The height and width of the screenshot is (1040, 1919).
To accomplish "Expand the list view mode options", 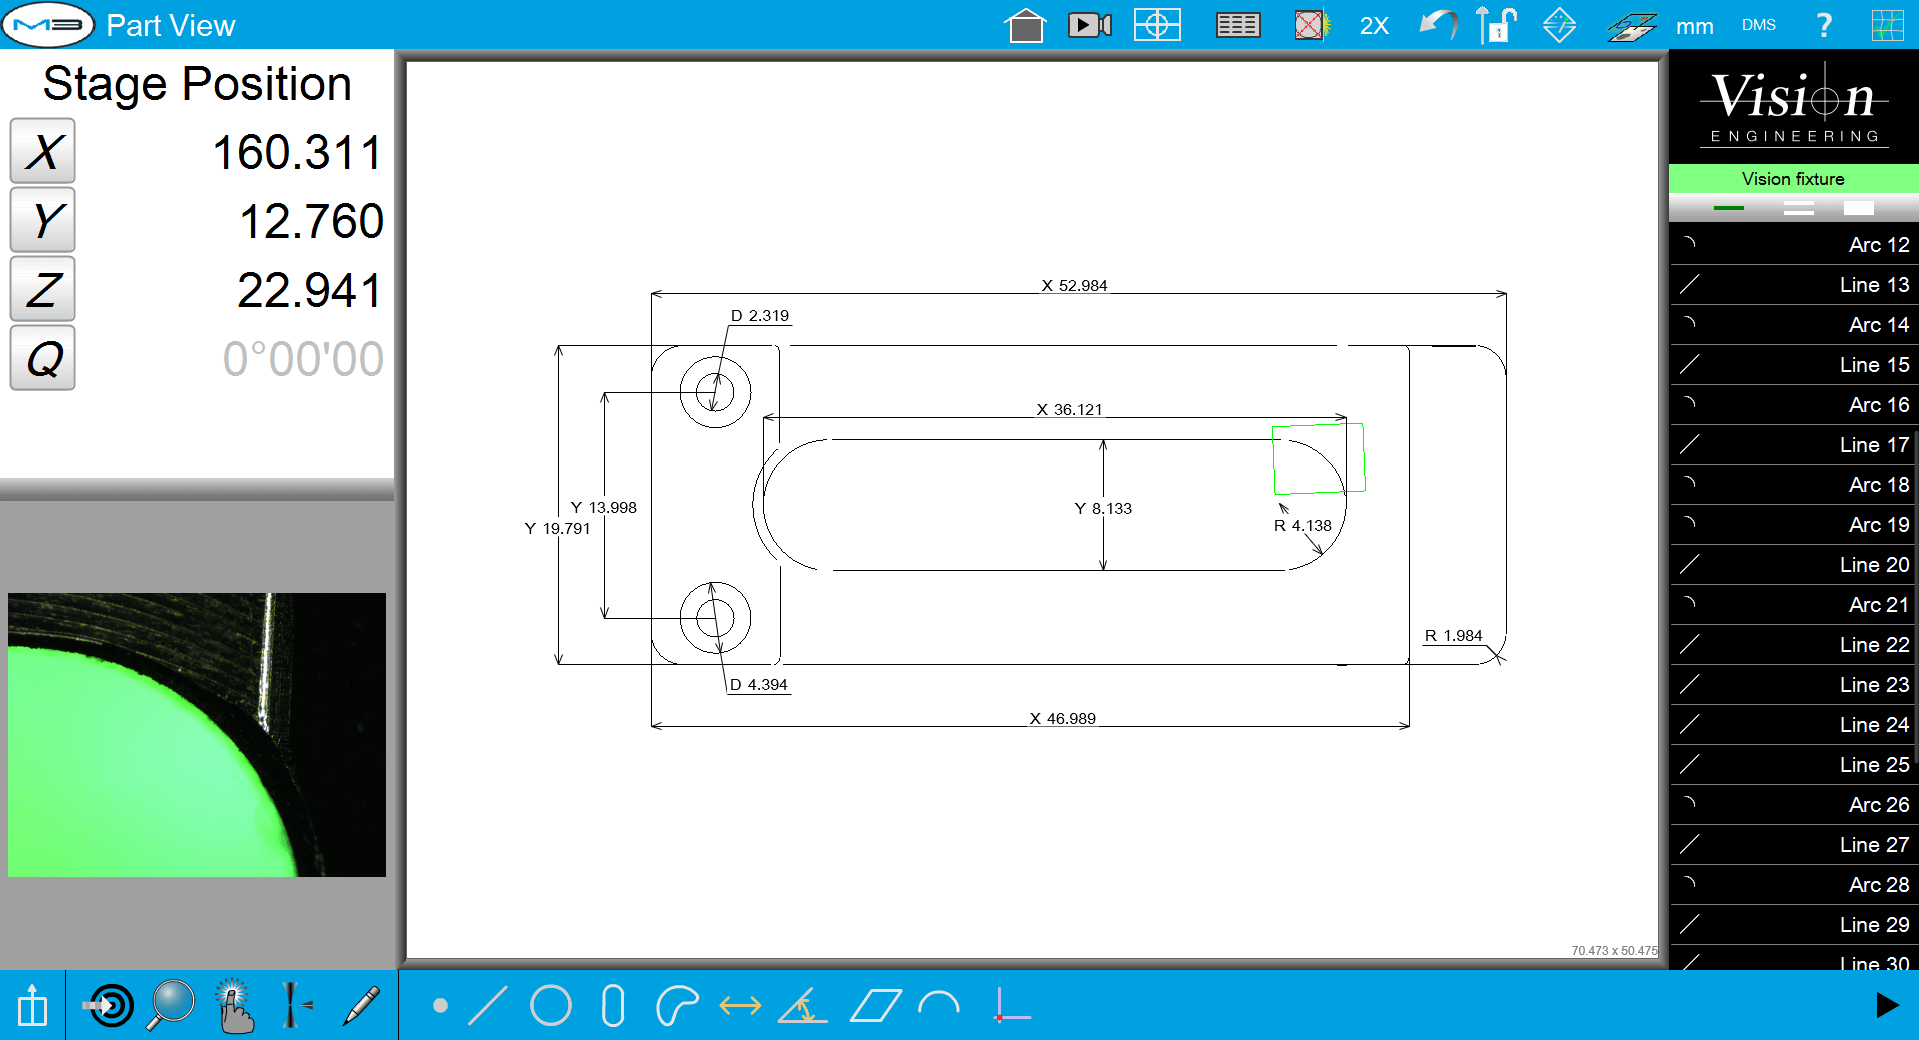I will click(1799, 208).
